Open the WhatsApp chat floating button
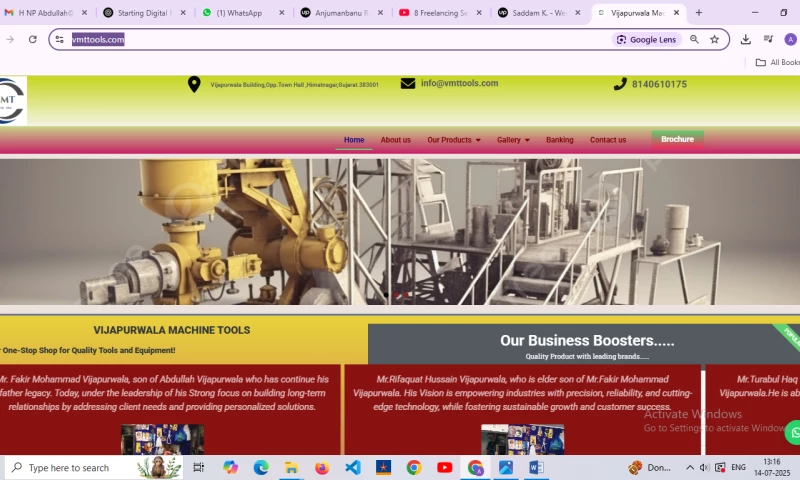Screen dimensions: 800x480 point(793,433)
